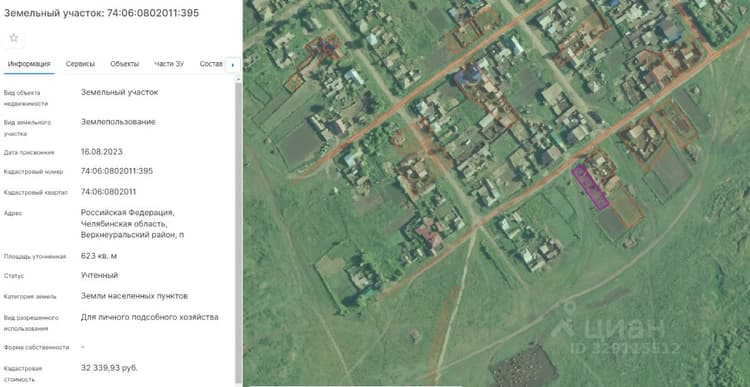The height and width of the screenshot is (387, 750).
Task: Open the Объекты tab
Action: click(x=124, y=64)
